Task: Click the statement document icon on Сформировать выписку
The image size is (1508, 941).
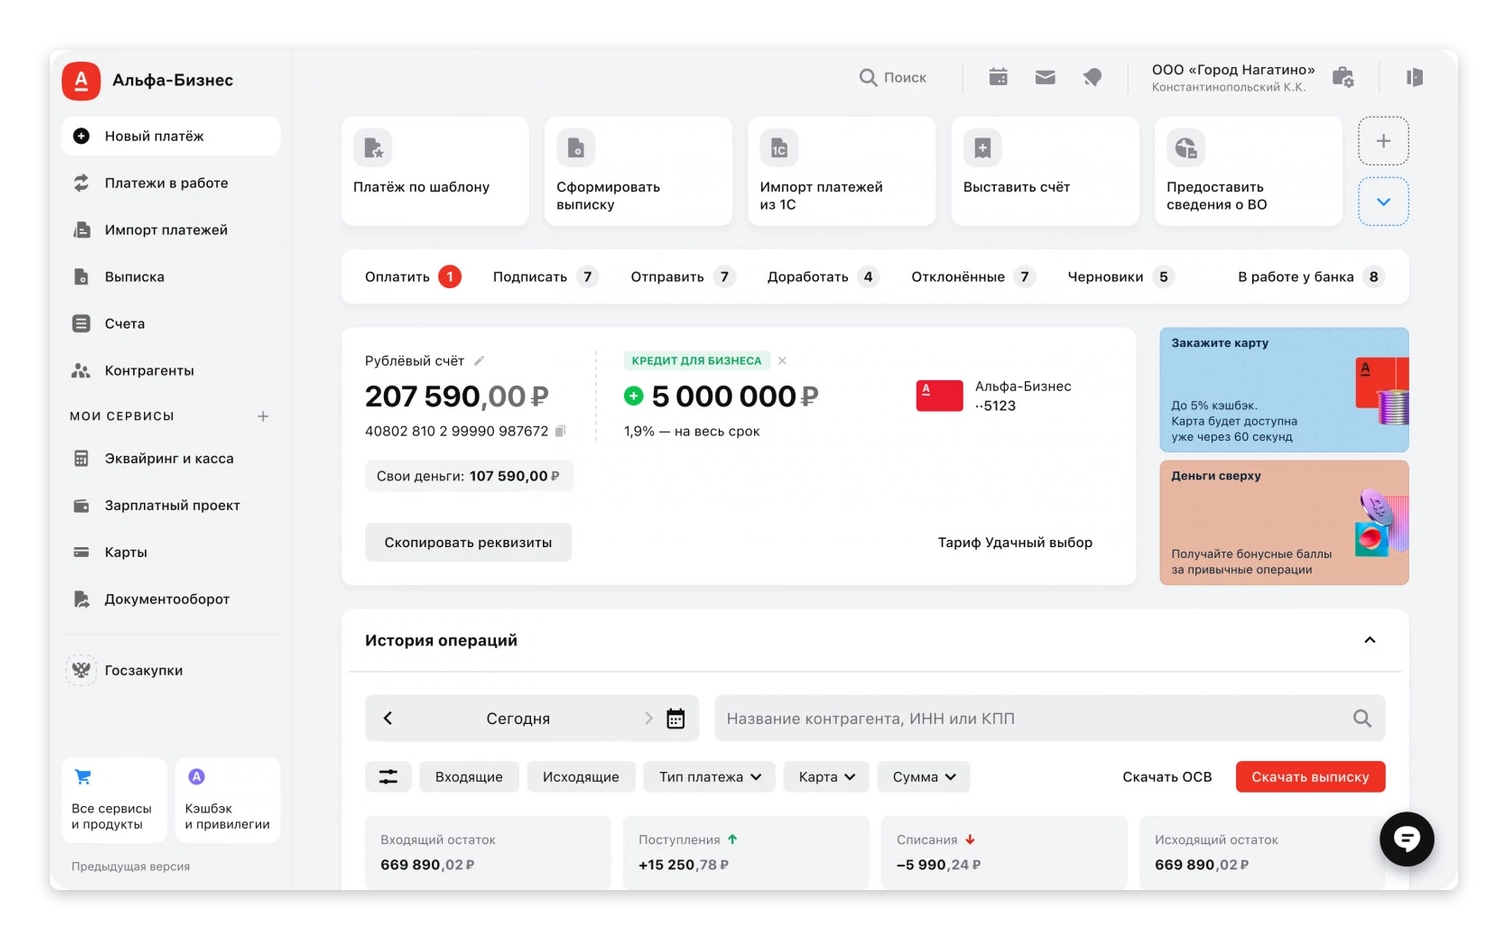Action: click(576, 148)
